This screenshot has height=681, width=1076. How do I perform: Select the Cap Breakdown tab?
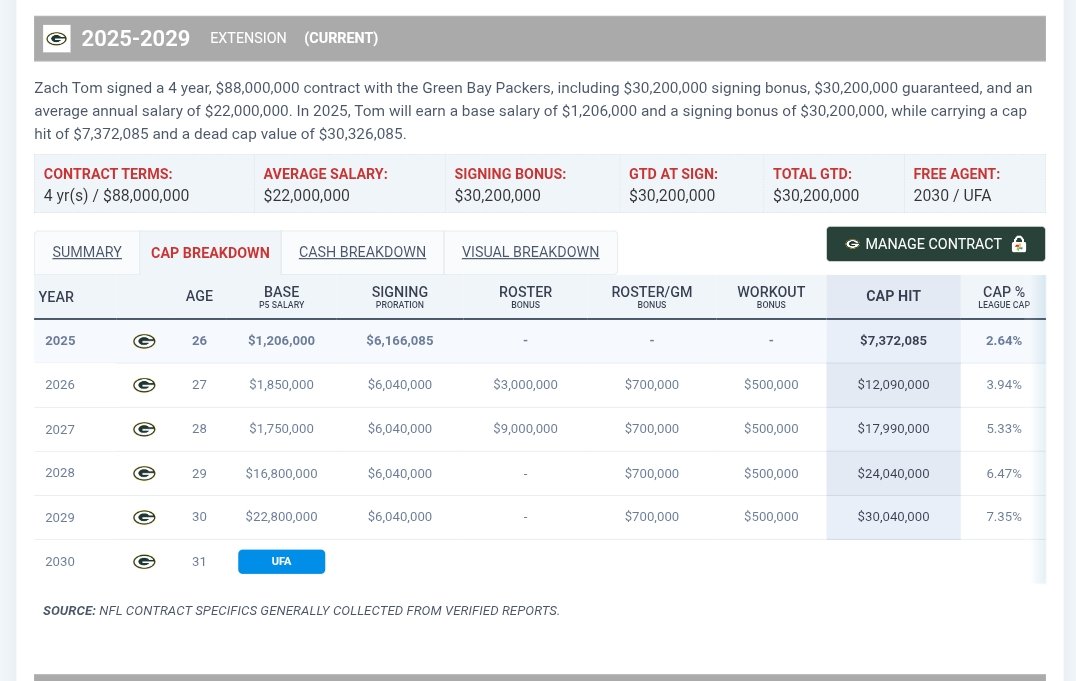click(x=210, y=253)
